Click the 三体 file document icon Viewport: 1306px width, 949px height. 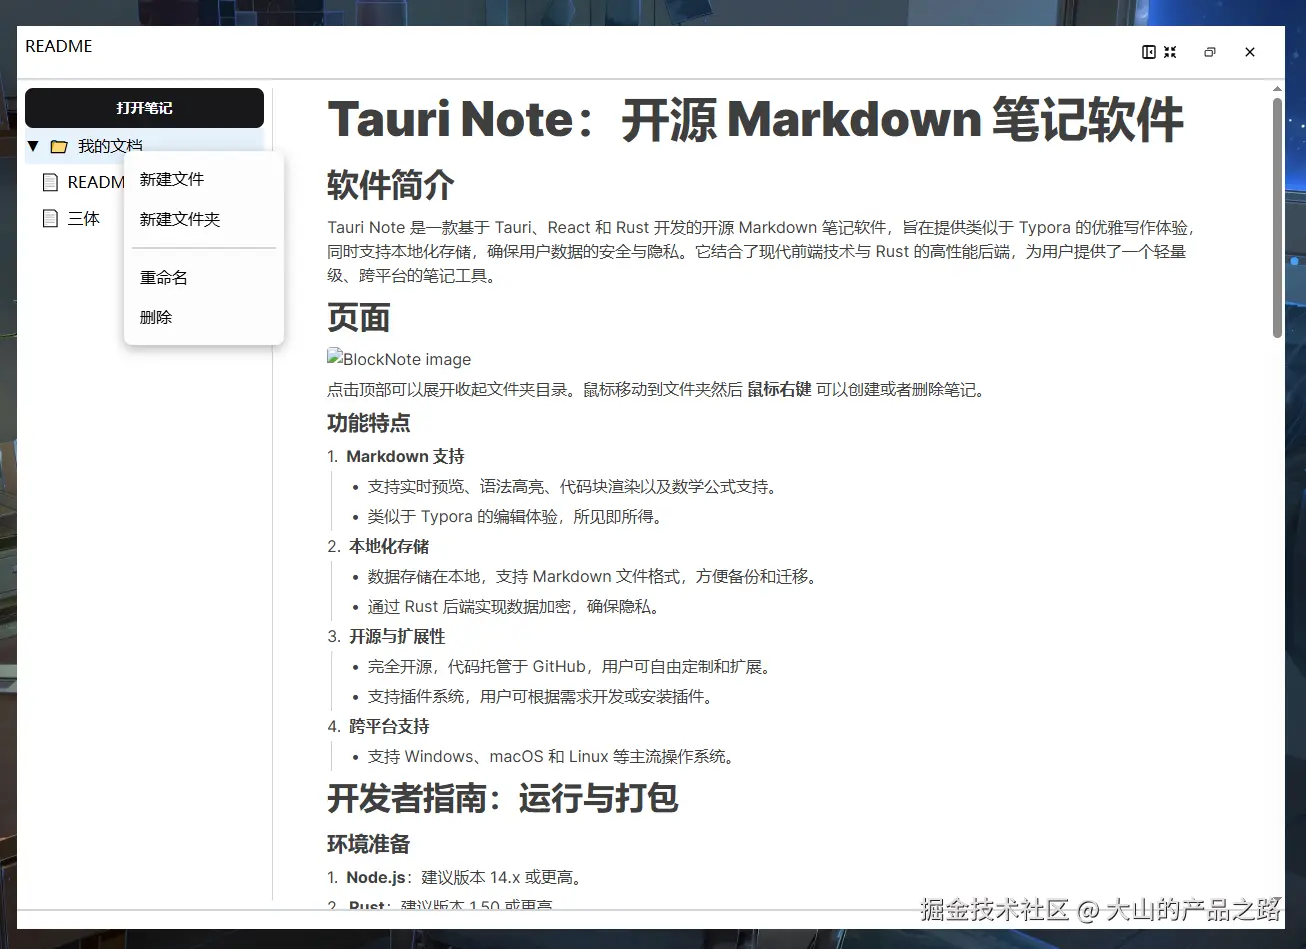(50, 218)
